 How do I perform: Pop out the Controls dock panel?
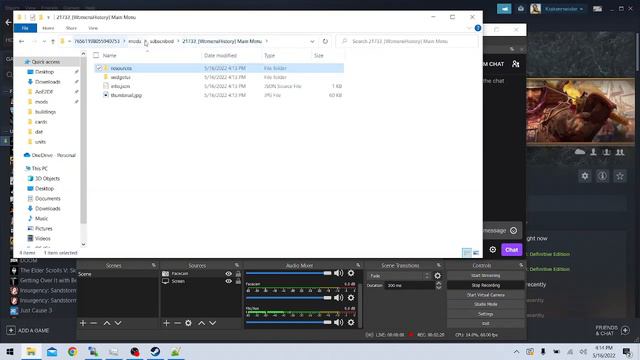point(521,265)
